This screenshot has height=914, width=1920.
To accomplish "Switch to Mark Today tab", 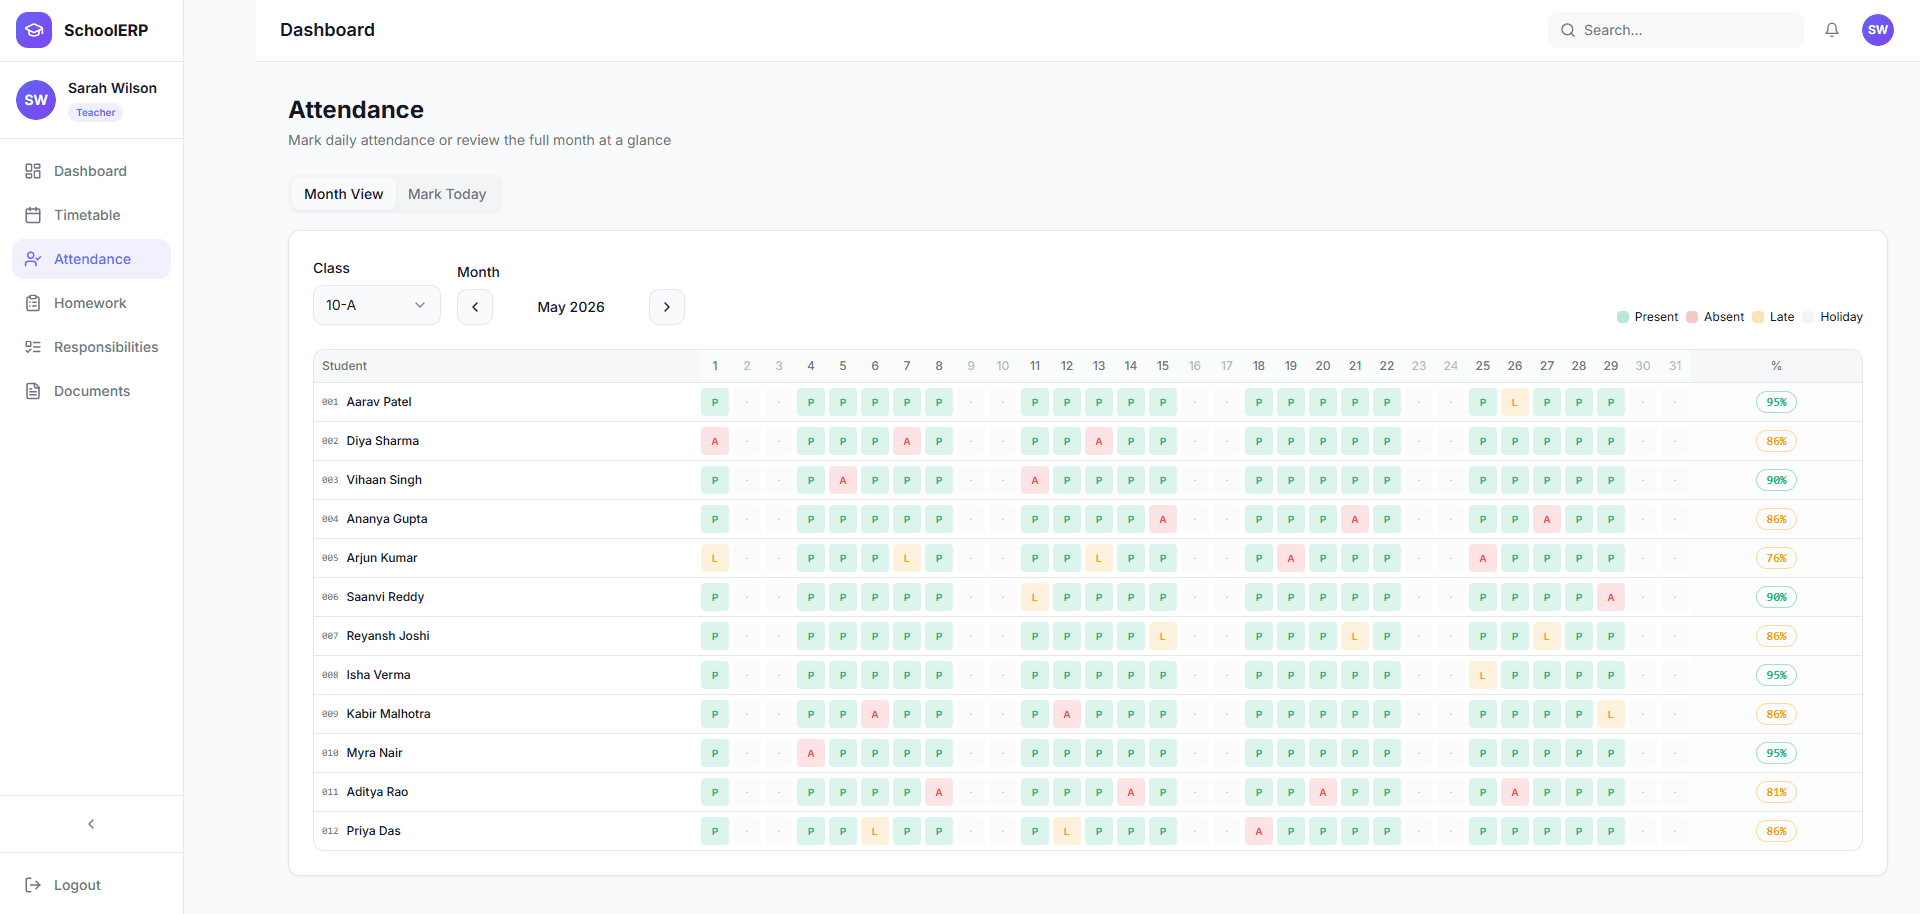I will [447, 194].
